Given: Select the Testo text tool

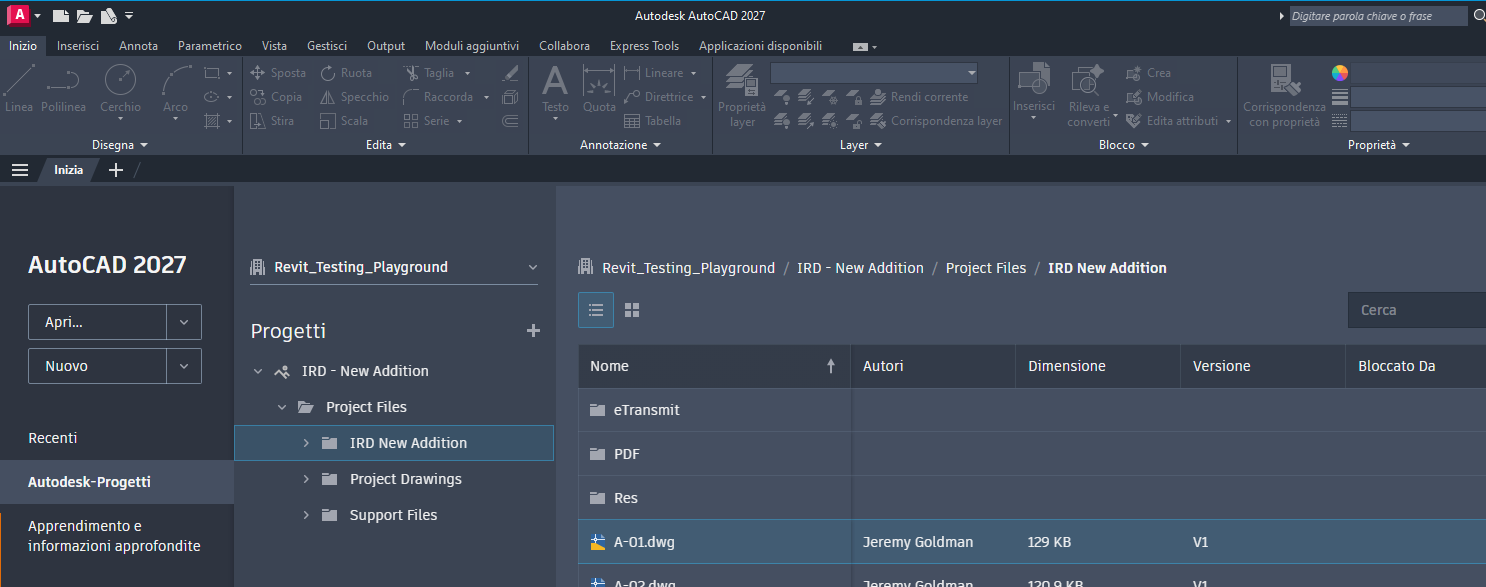Looking at the screenshot, I should (x=555, y=88).
